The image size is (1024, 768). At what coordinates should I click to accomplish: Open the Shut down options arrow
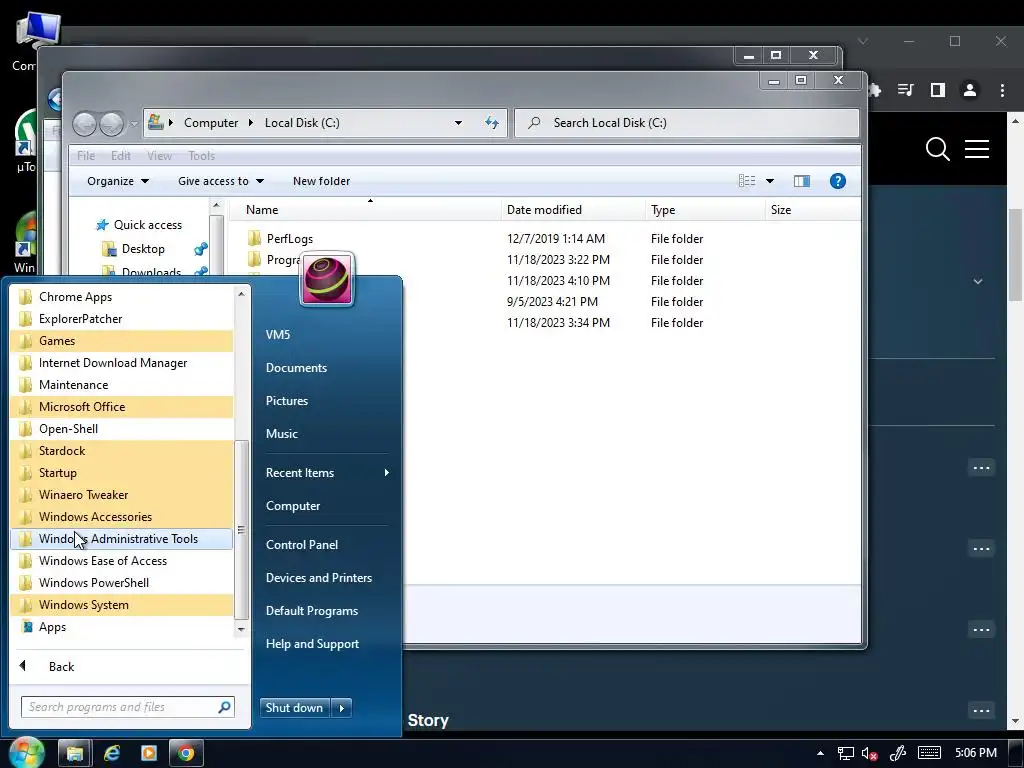pos(342,708)
